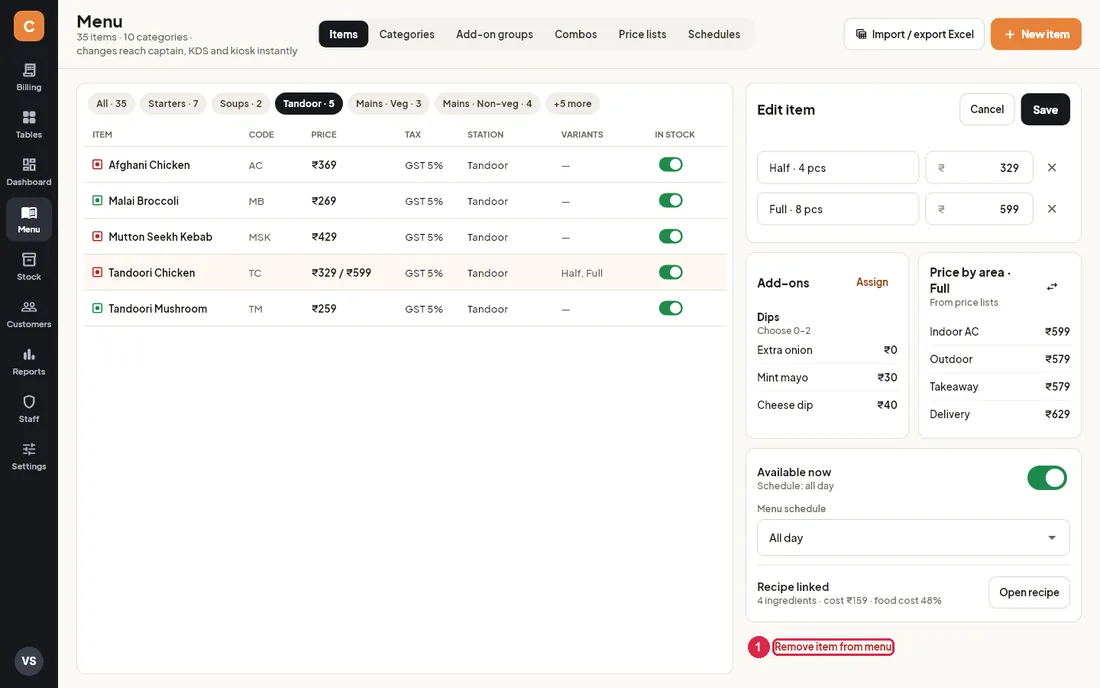Open Staff from the sidebar
The height and width of the screenshot is (688, 1100).
point(29,409)
